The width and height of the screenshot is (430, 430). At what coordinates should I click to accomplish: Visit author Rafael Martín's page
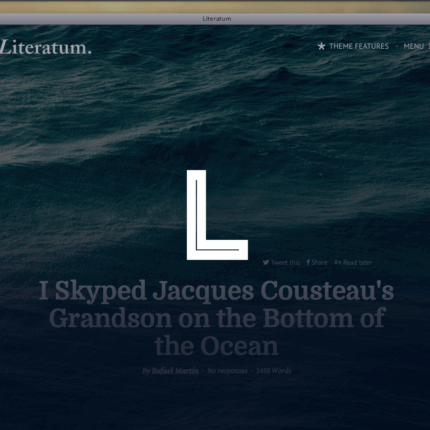175,371
